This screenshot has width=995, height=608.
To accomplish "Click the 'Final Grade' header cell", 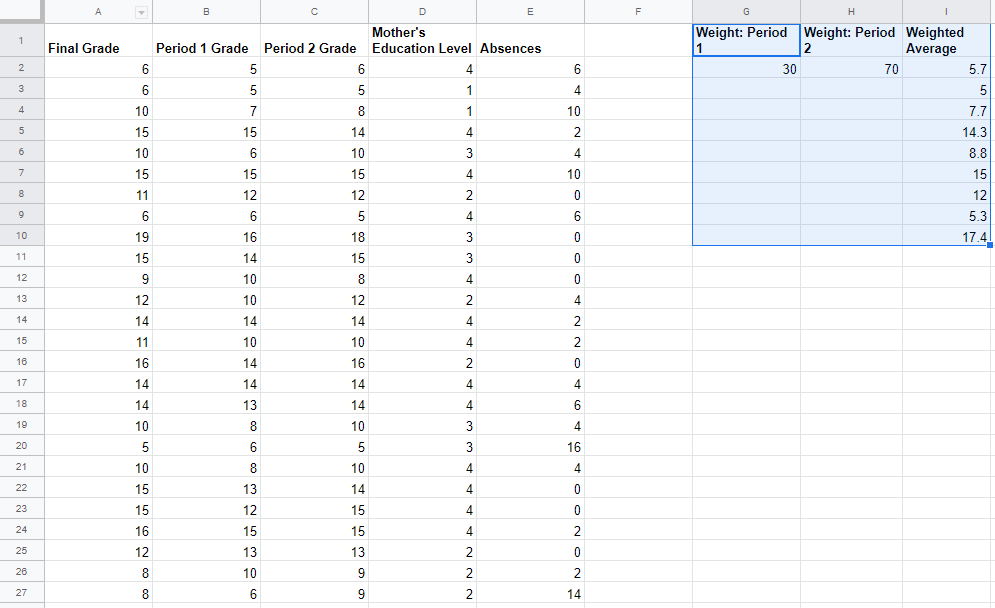I will (x=98, y=41).
